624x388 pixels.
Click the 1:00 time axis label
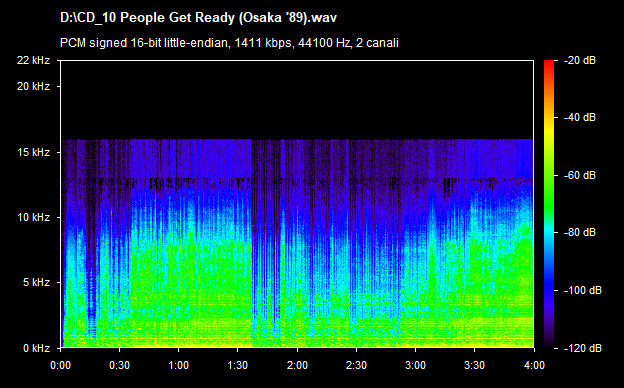(x=178, y=365)
